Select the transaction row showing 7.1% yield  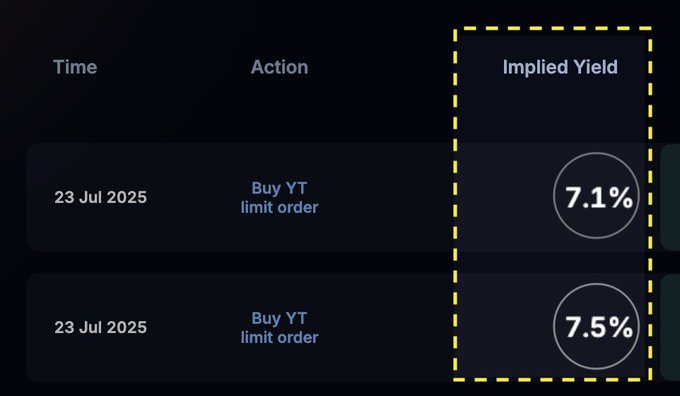click(x=343, y=197)
